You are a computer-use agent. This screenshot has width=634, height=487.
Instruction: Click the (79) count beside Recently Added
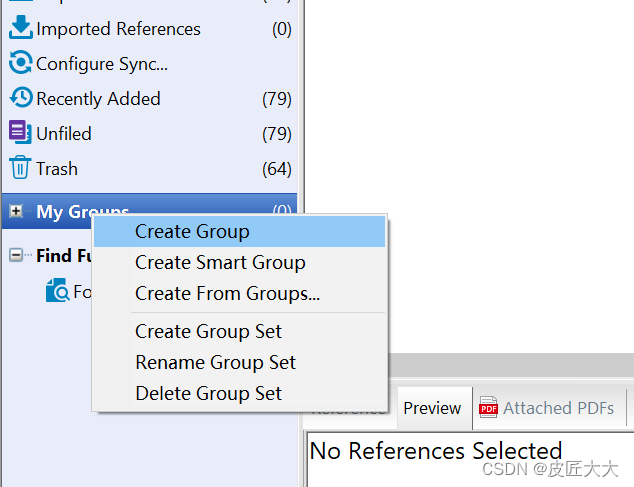[x=277, y=99]
